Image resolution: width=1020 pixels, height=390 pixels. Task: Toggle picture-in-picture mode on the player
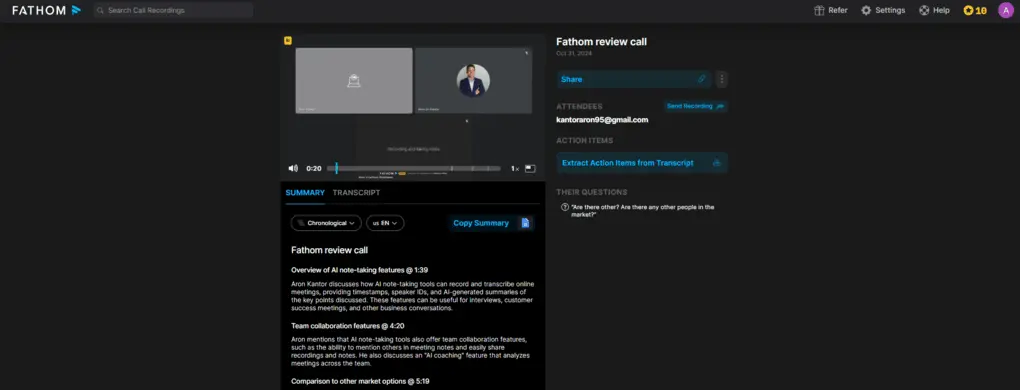coord(530,168)
